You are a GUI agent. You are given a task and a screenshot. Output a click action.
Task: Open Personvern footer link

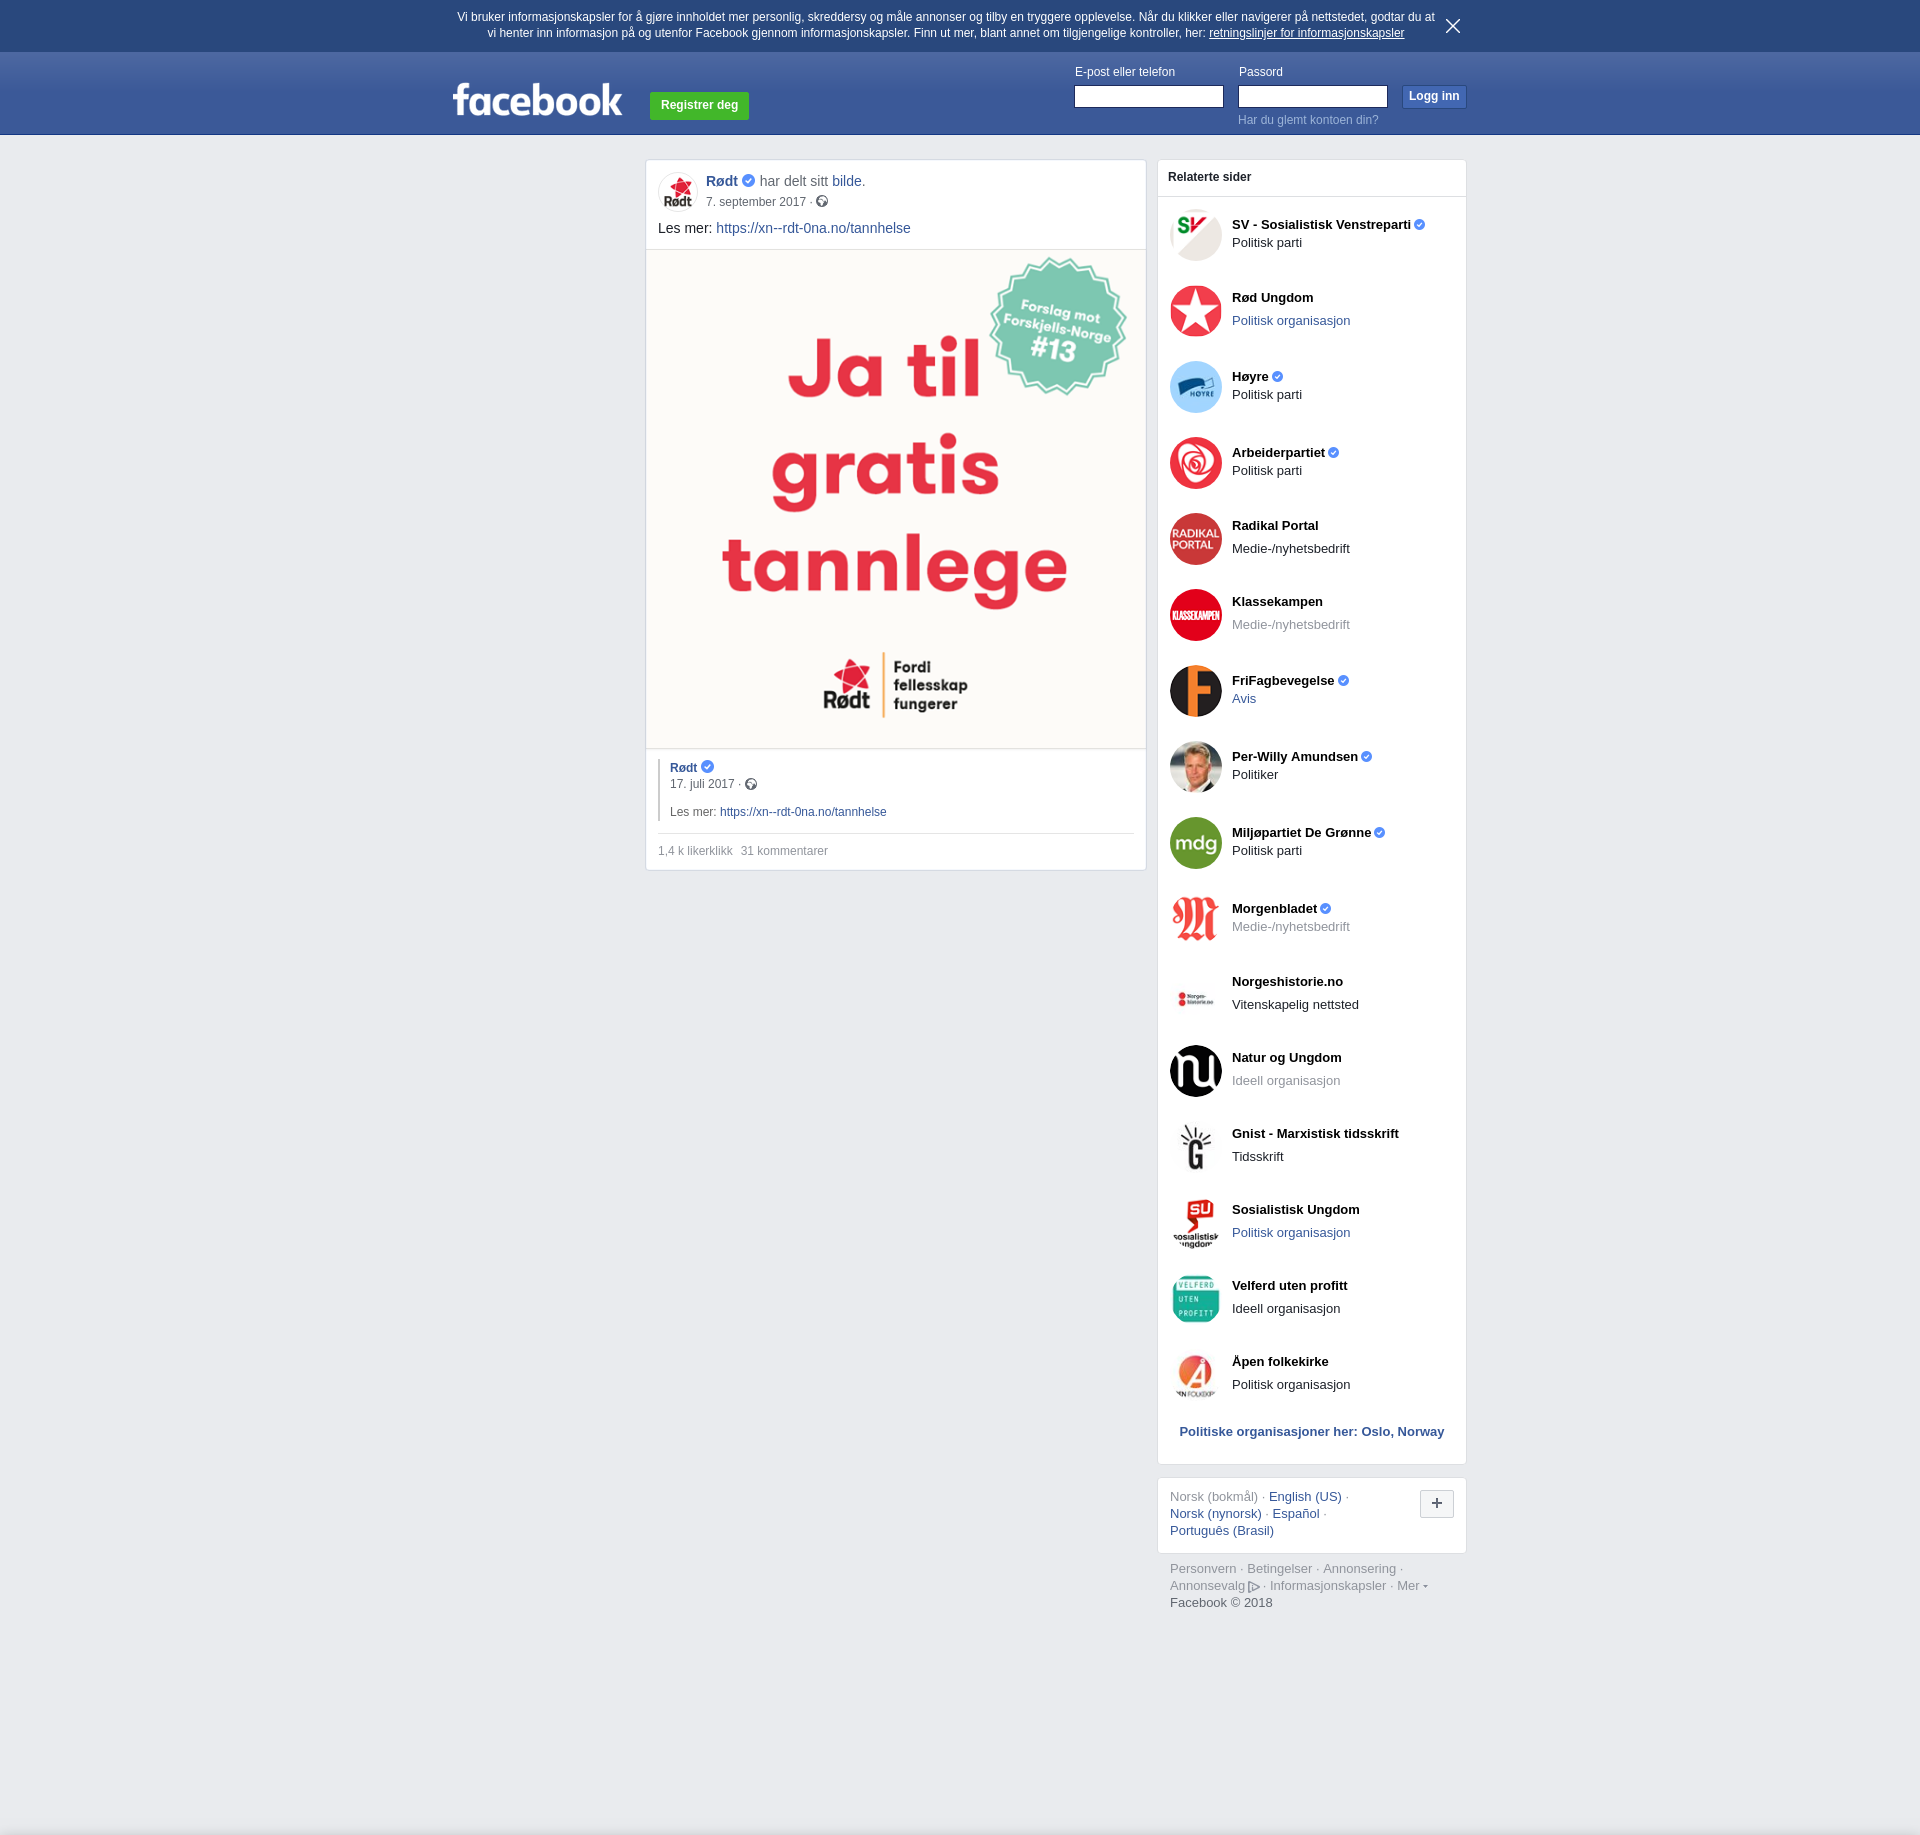(1203, 1569)
